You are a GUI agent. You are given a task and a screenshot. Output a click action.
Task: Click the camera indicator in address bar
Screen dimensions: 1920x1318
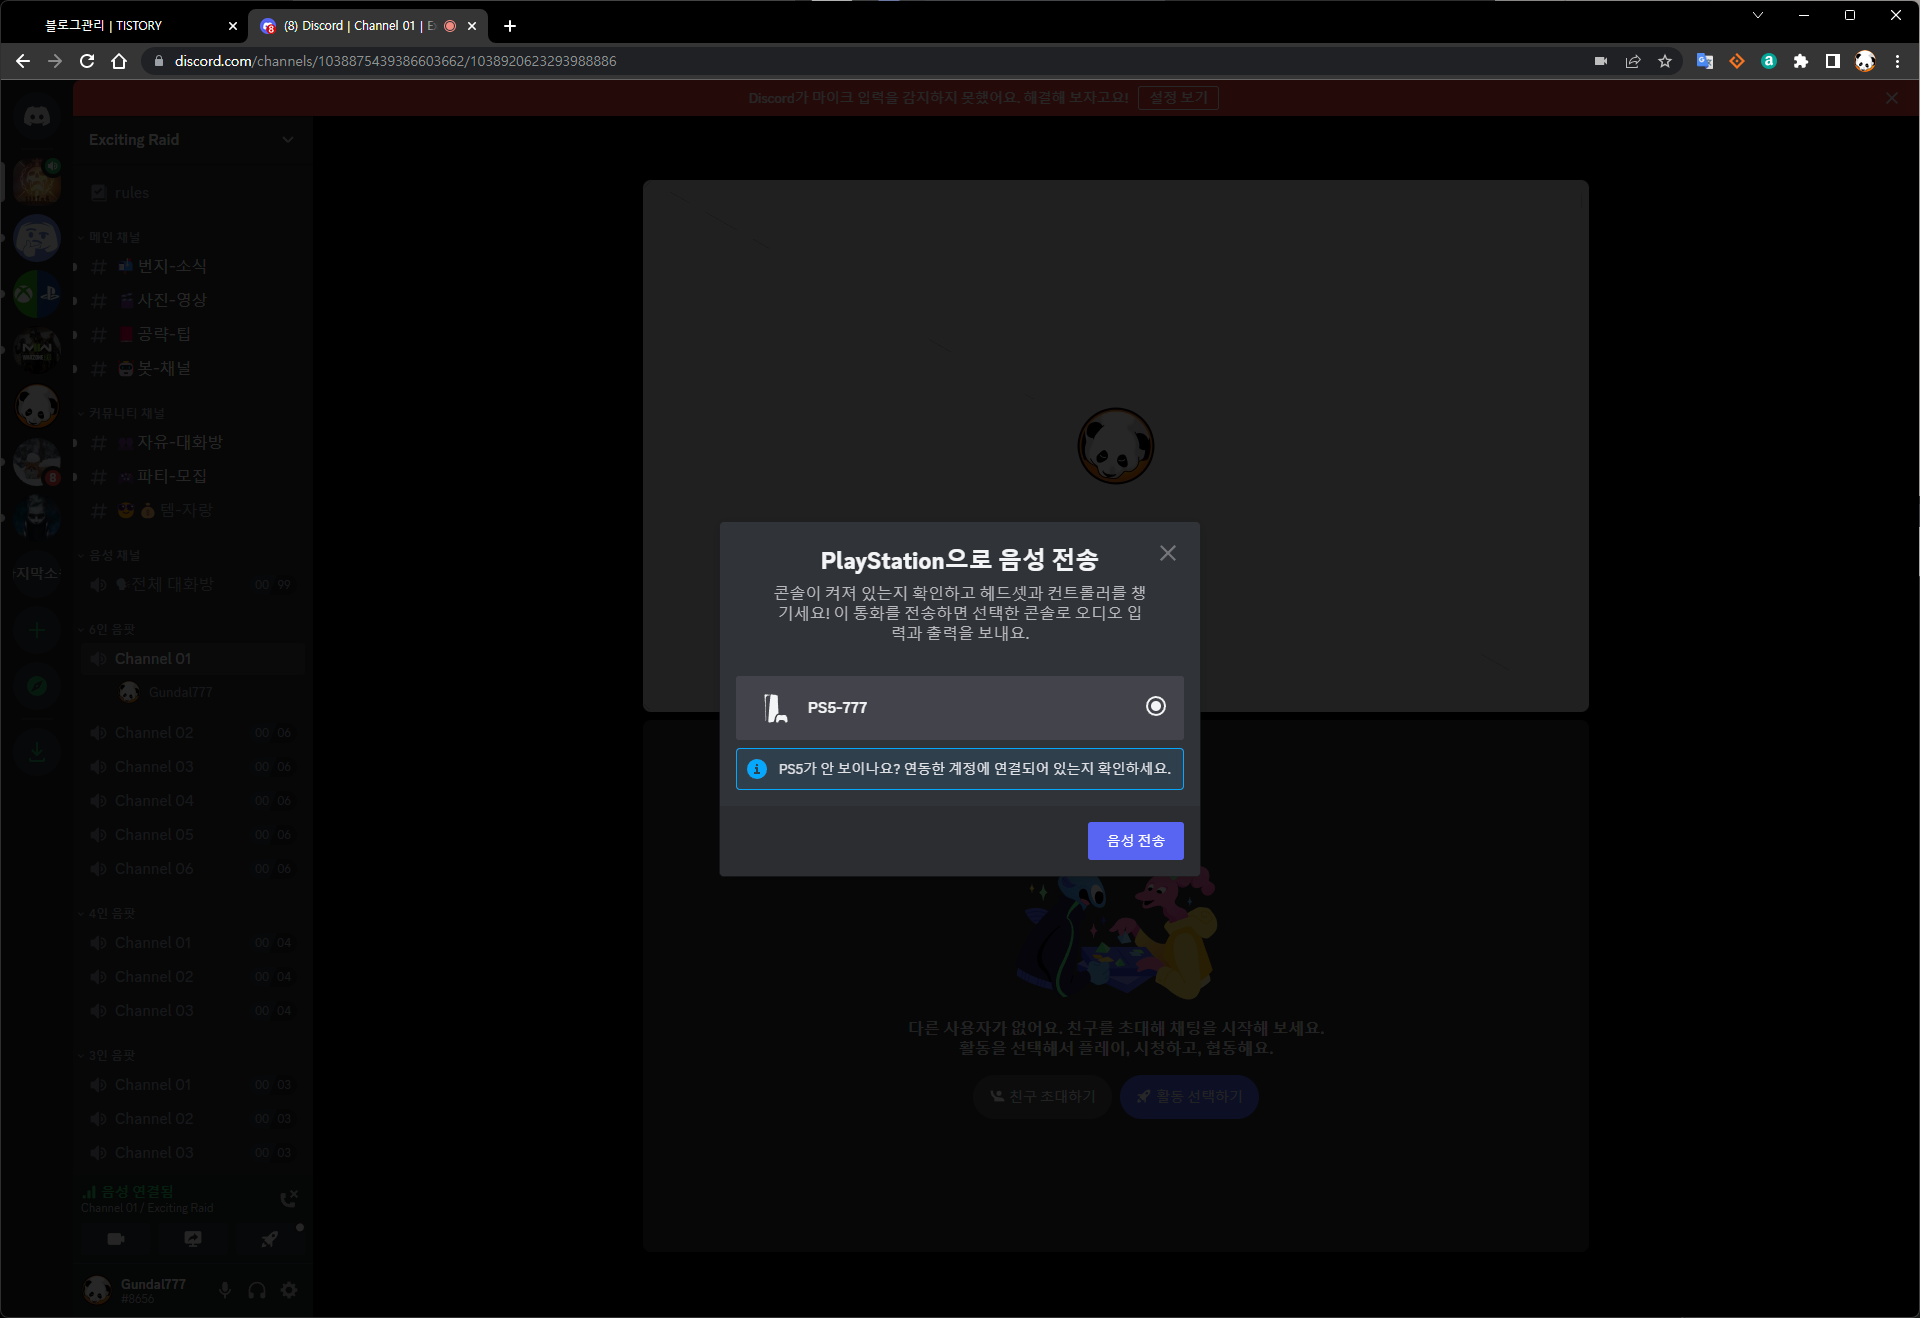pos(1601,61)
